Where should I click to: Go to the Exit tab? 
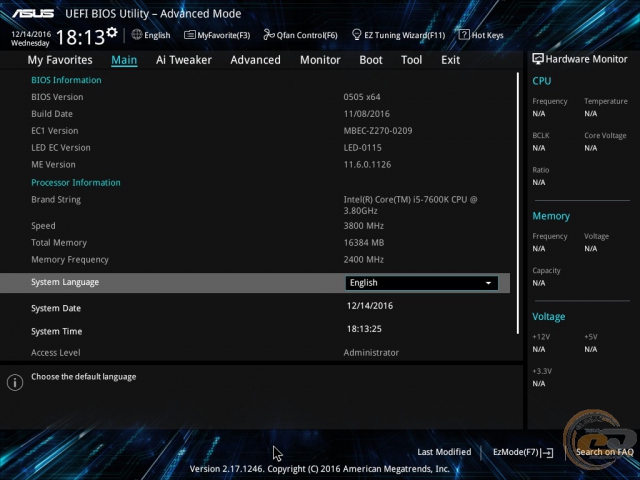(x=450, y=60)
